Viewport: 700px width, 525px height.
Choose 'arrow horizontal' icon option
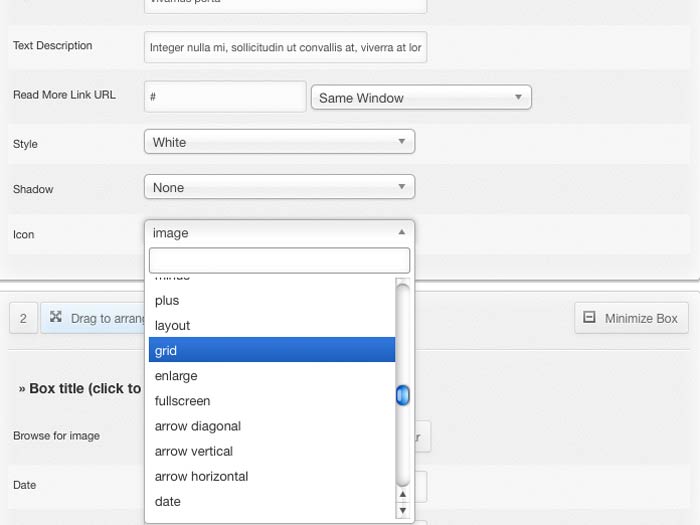pos(270,476)
